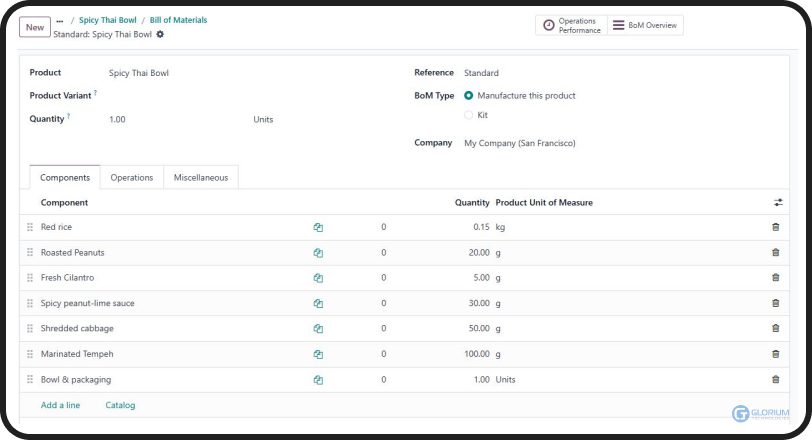Click the Product Unit of Measure header
This screenshot has height=440, width=812.
point(544,202)
